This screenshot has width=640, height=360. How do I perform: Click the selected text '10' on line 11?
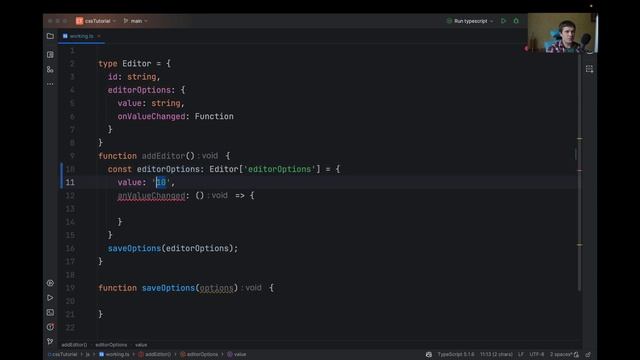[x=161, y=182]
